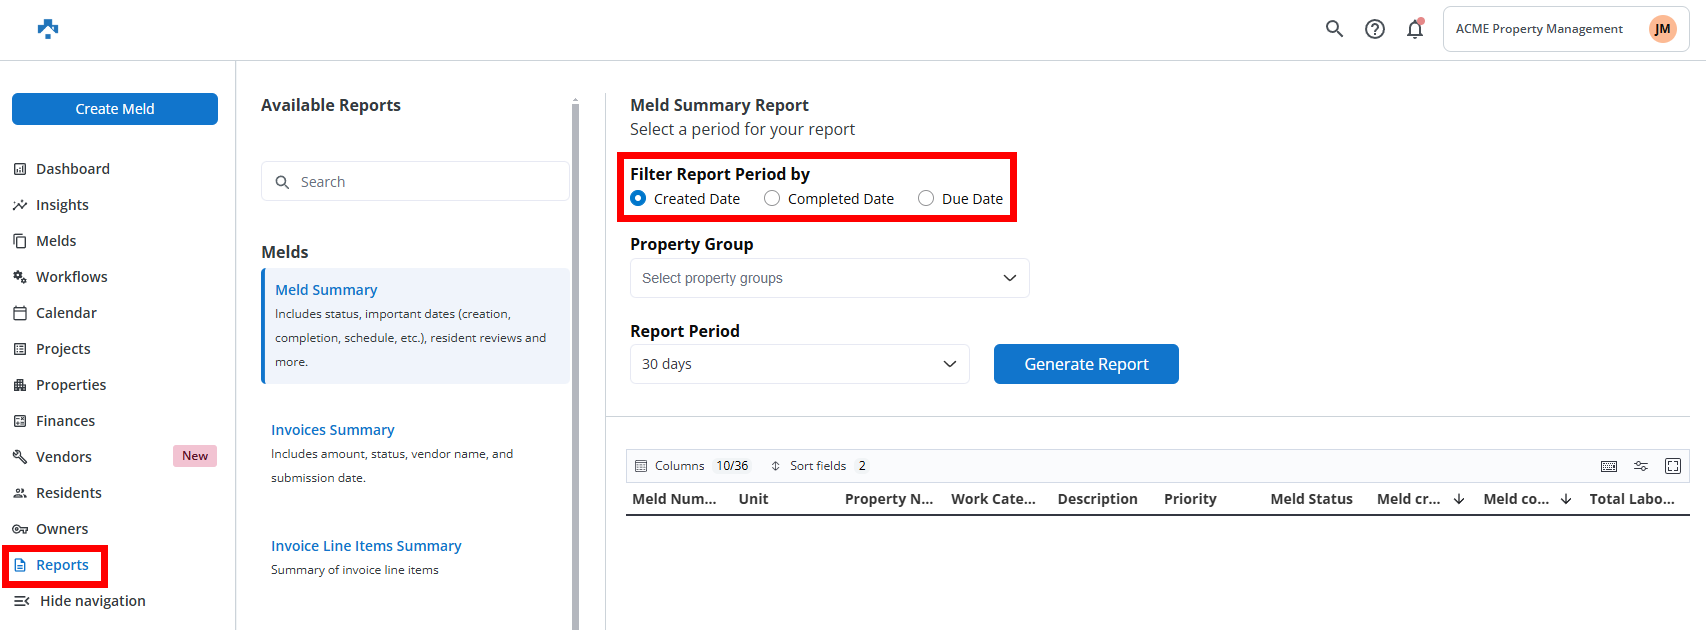Click the help question mark icon
Screen dimensions: 1706x630
(x=1375, y=29)
